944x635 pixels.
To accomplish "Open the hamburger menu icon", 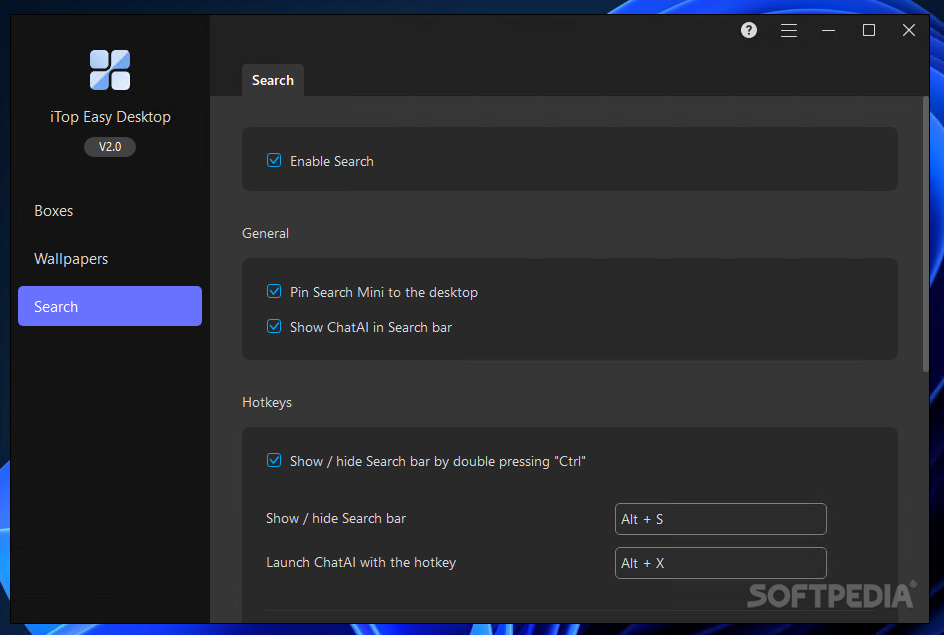I will (x=789, y=30).
